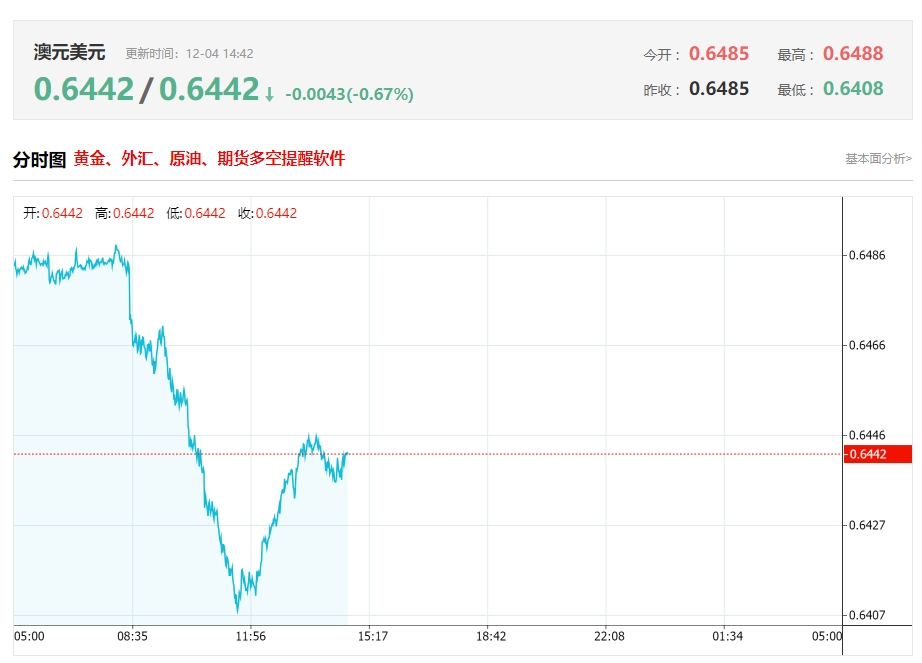Click the red 0.6442 current price tag
This screenshot has height=663, width=922.
click(x=878, y=454)
